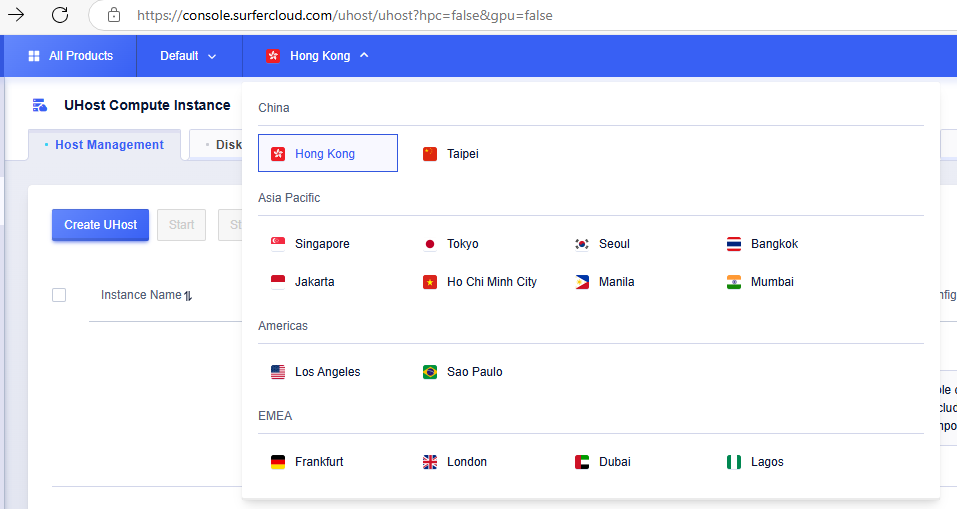Click the Sao Paulo Brazil flag icon
This screenshot has height=509, width=957.
point(430,372)
